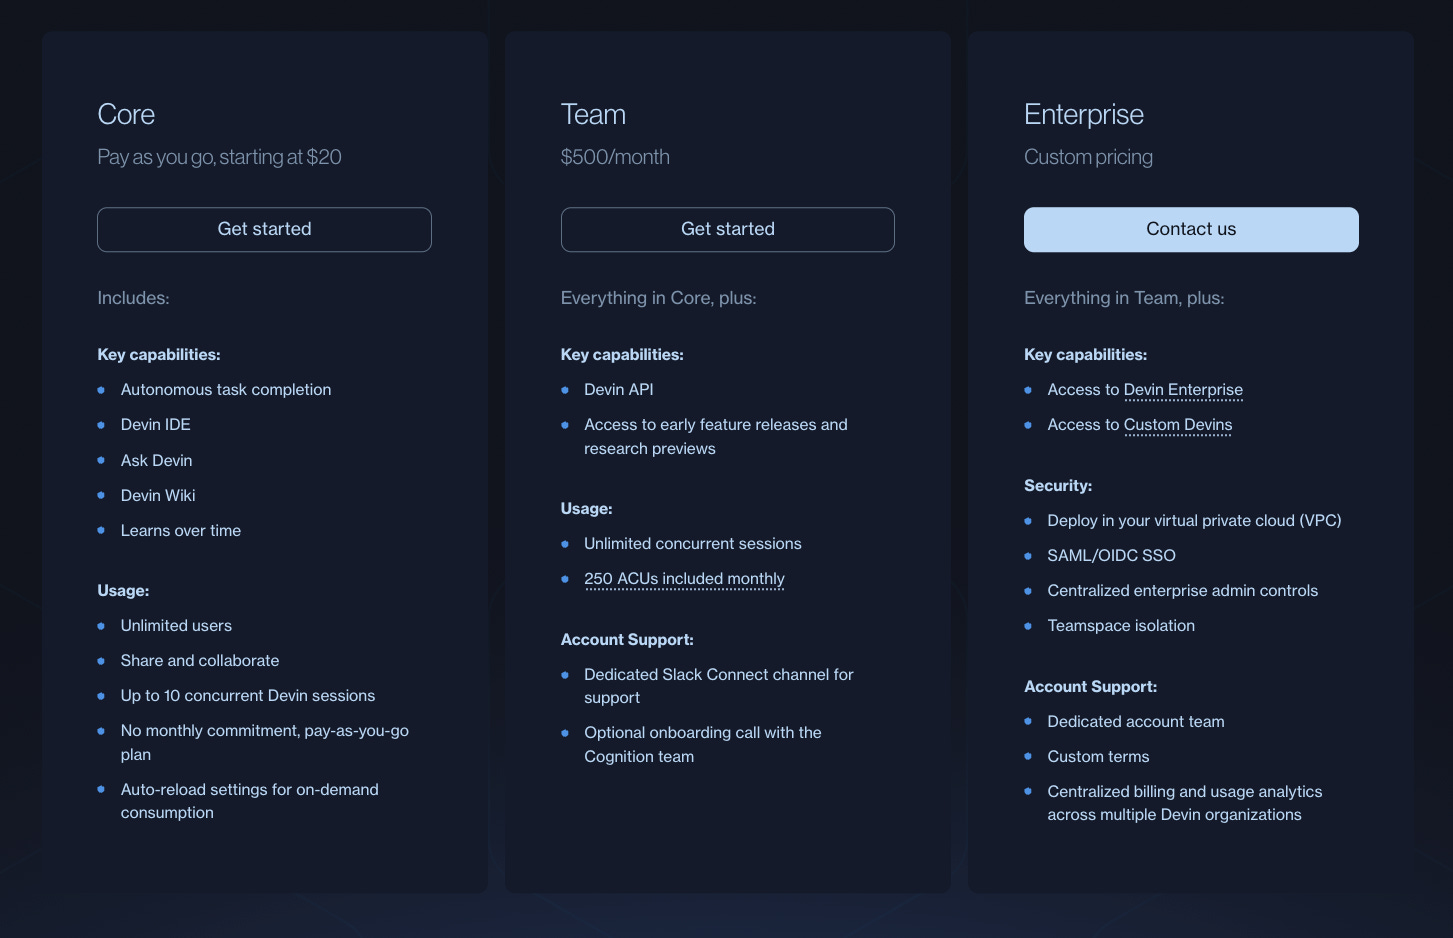1453x938 pixels.
Task: Click the 'SAML/OIDC SSO' item
Action: [x=1111, y=556]
